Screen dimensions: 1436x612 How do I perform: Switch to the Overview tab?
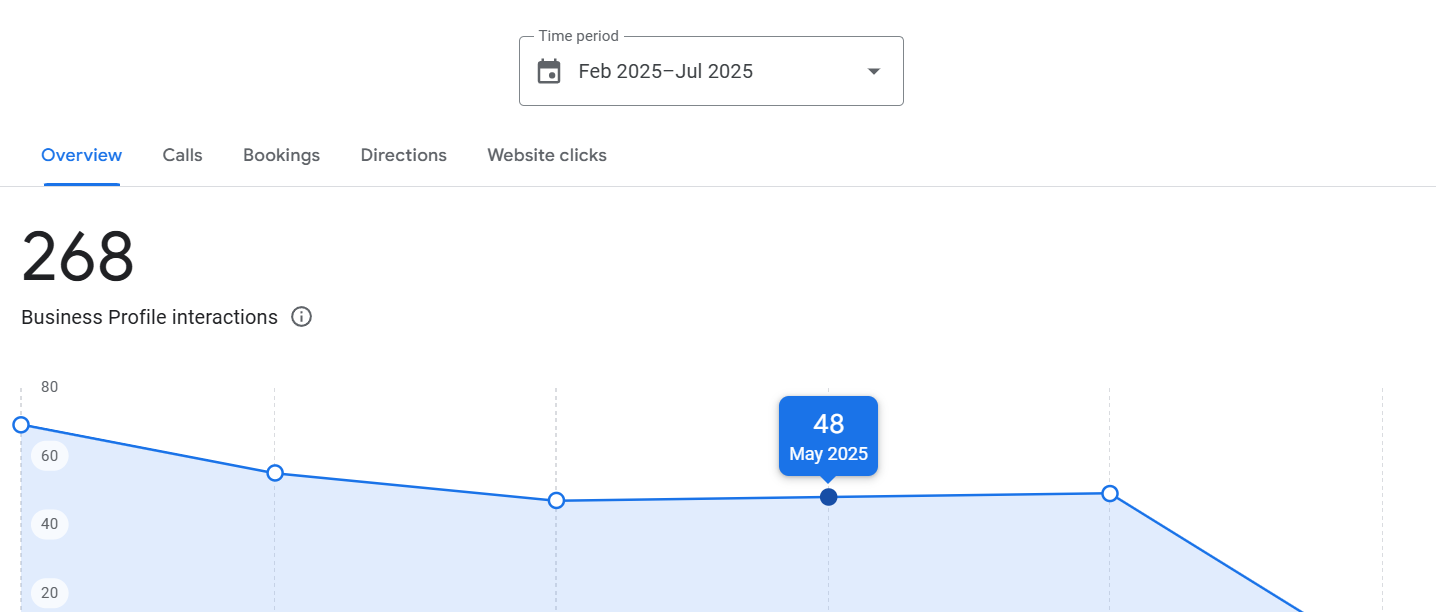(x=82, y=155)
